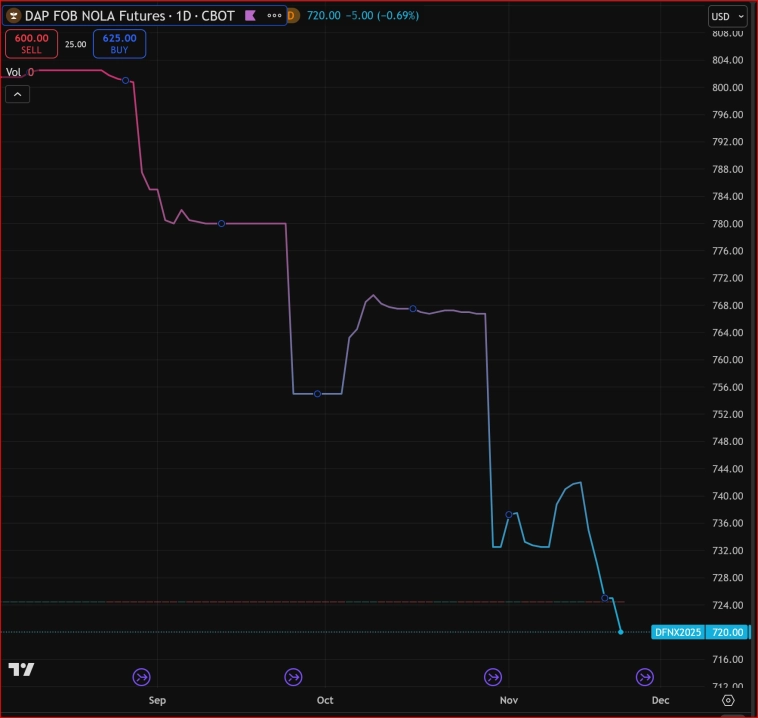Click the blue 720.00 current price label
The width and height of the screenshot is (758, 718).
[727, 632]
